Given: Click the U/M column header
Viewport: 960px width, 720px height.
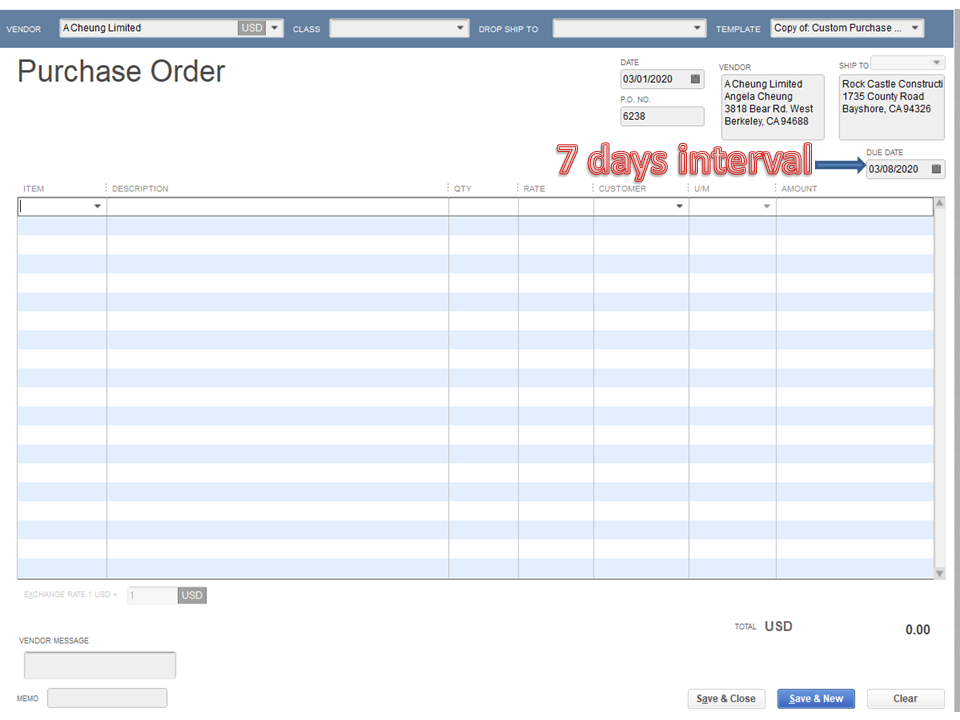Looking at the screenshot, I should (702, 189).
